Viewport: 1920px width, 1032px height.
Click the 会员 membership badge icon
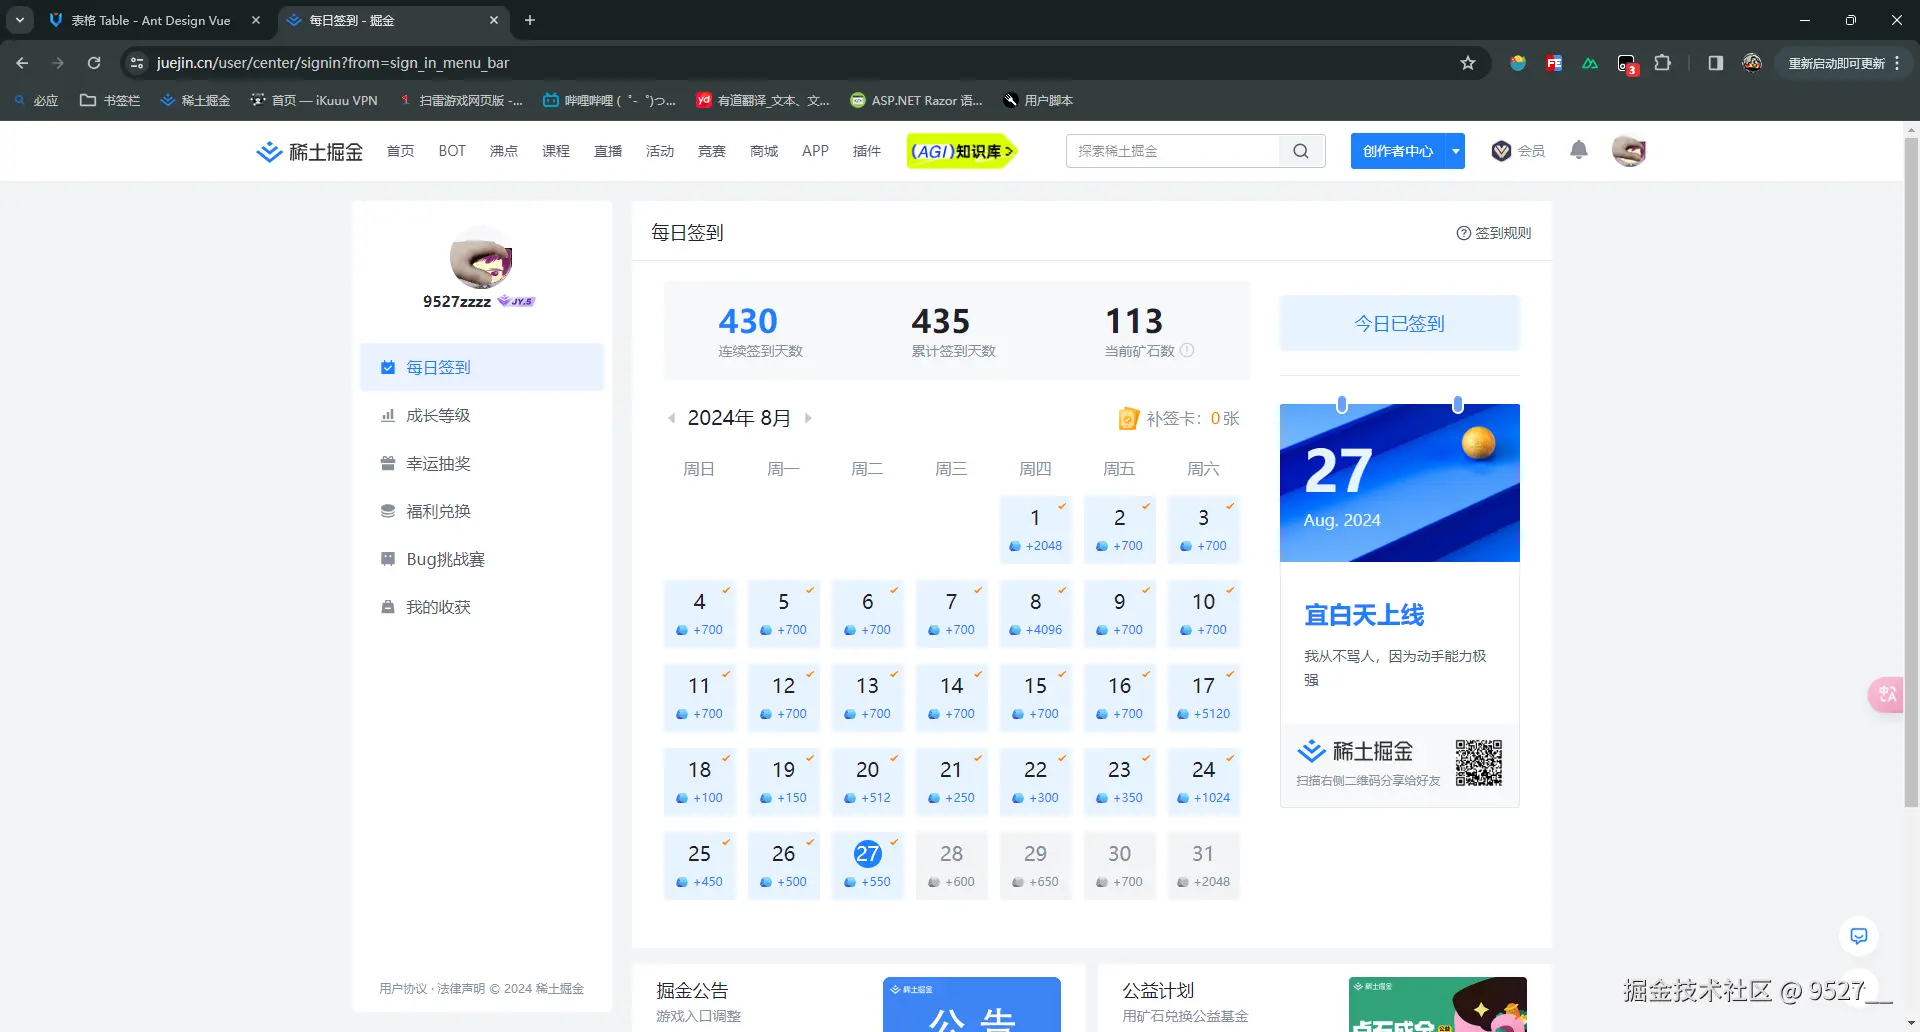(x=1500, y=151)
